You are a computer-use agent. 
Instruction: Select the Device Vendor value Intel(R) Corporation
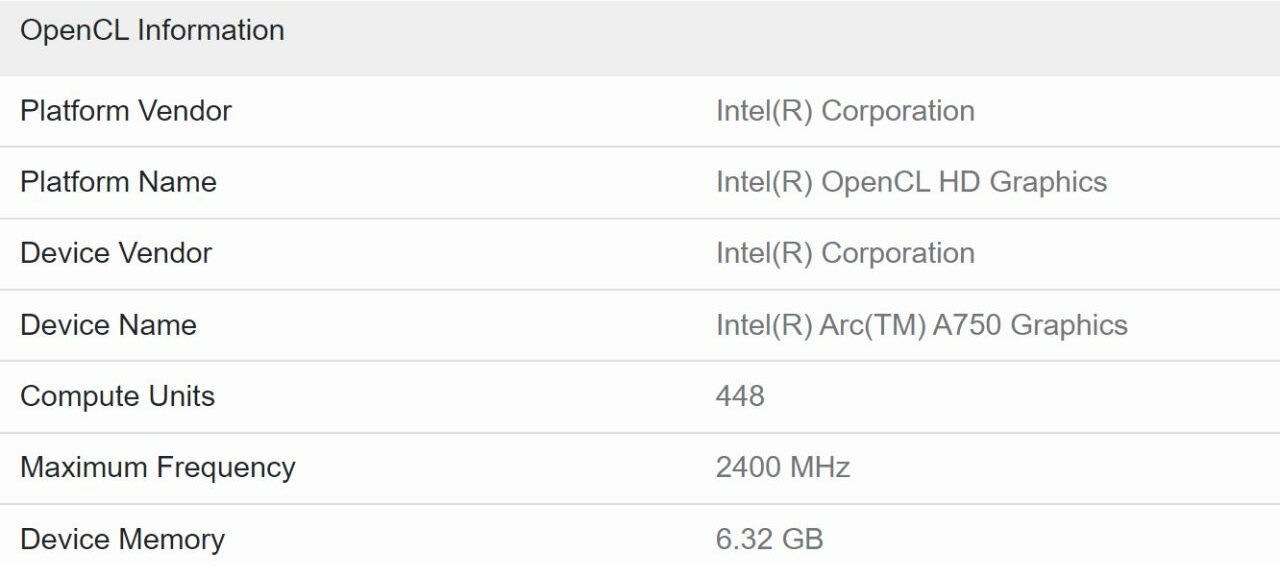click(x=845, y=253)
